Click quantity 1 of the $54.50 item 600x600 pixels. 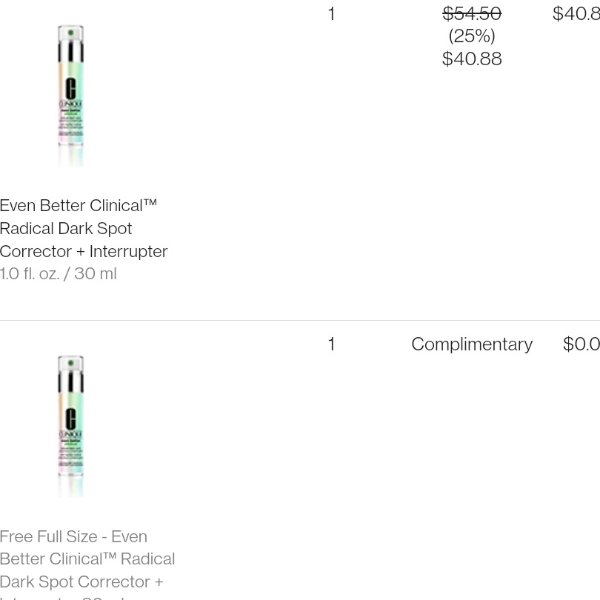331,14
